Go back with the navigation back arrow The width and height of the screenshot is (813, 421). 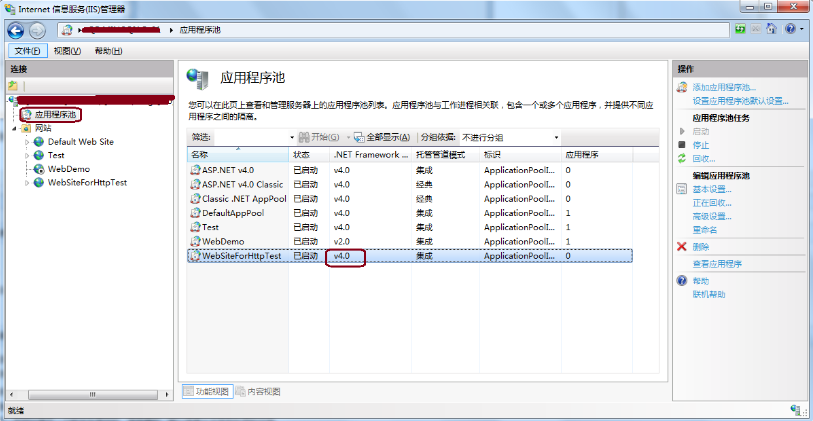16,31
